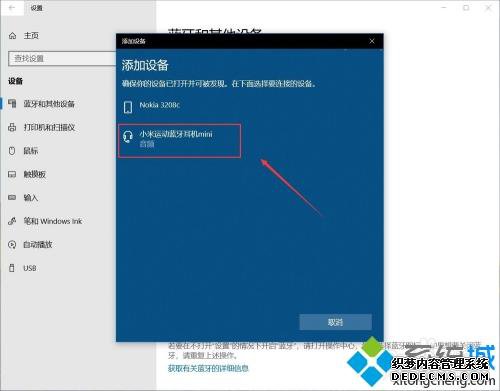
Task: Click the USB icon in sidebar
Action: 12,268
